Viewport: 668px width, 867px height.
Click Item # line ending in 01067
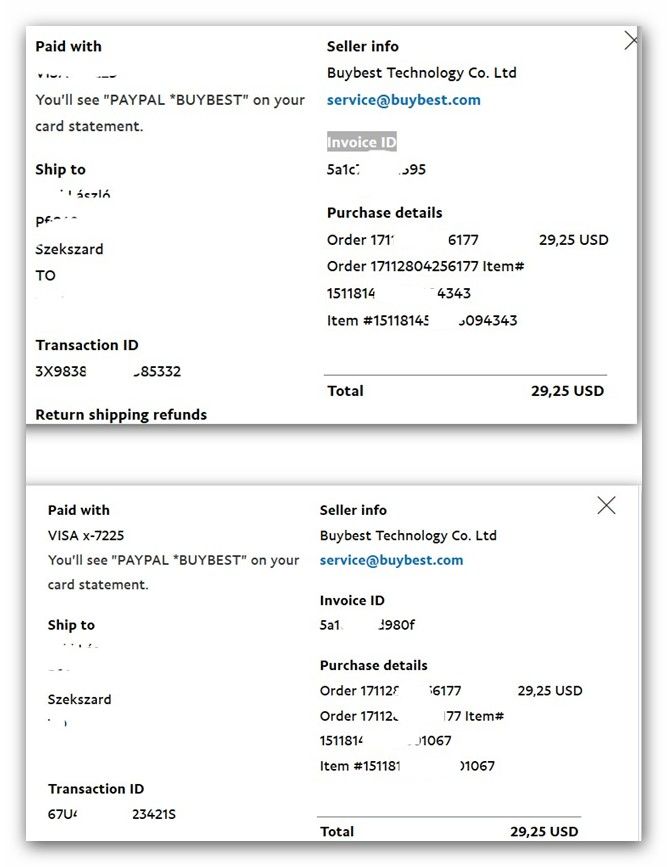coord(408,766)
